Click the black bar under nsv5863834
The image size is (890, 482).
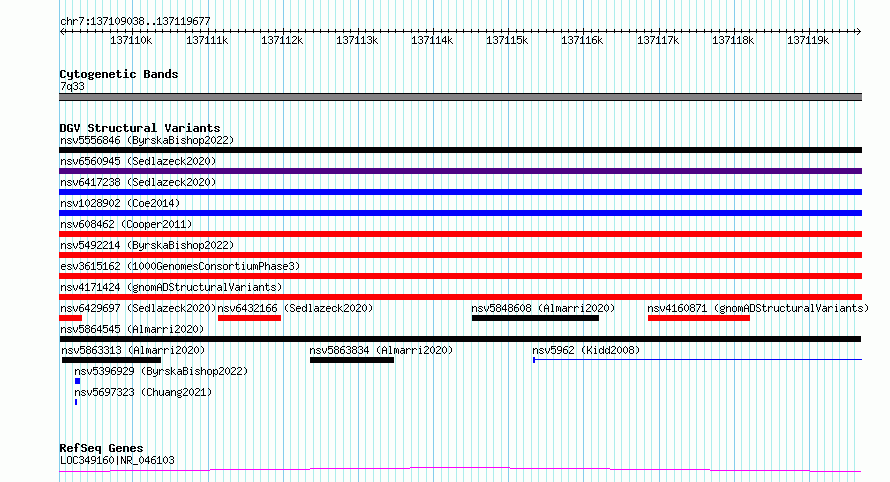pos(352,360)
